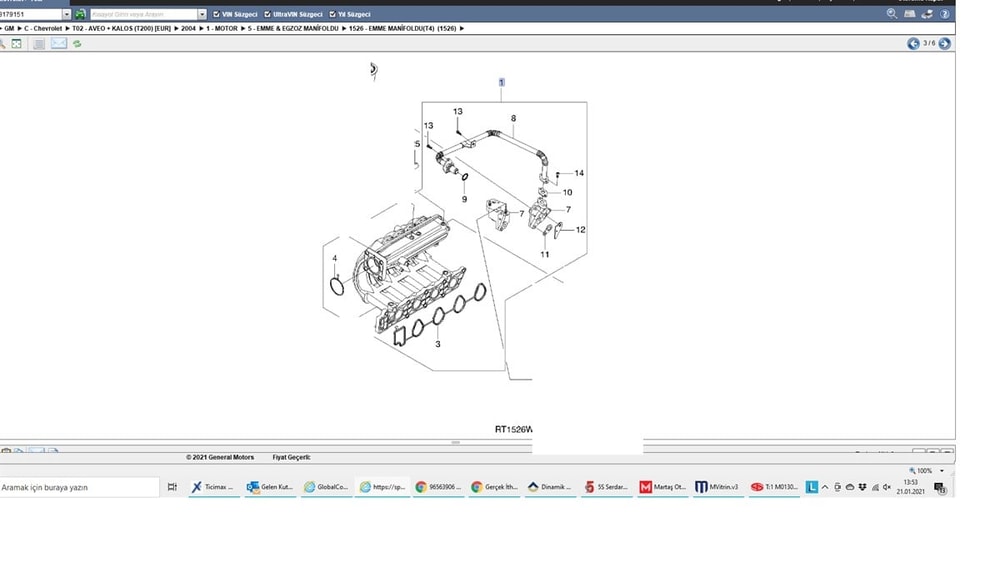This screenshot has width=1000, height=562.
Task: Open the magnifier search icon at top right
Action: pos(892,13)
